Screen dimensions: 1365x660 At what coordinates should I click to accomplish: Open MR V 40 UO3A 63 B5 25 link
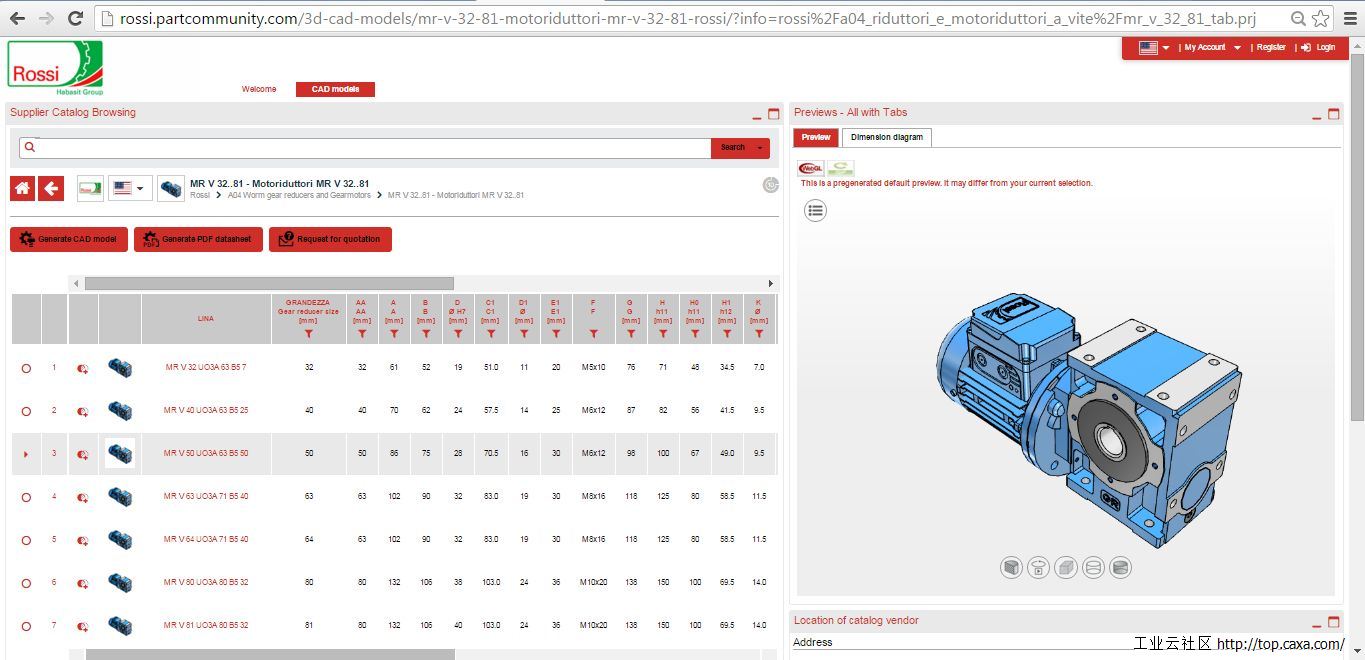(x=205, y=411)
